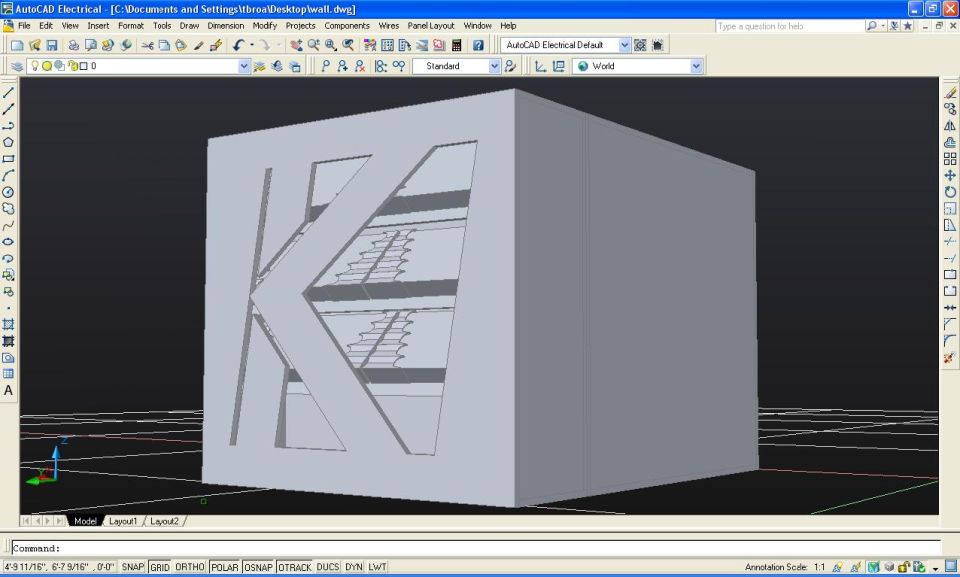Toggle ORTHO mode
Image resolution: width=960 pixels, height=577 pixels.
190,567
